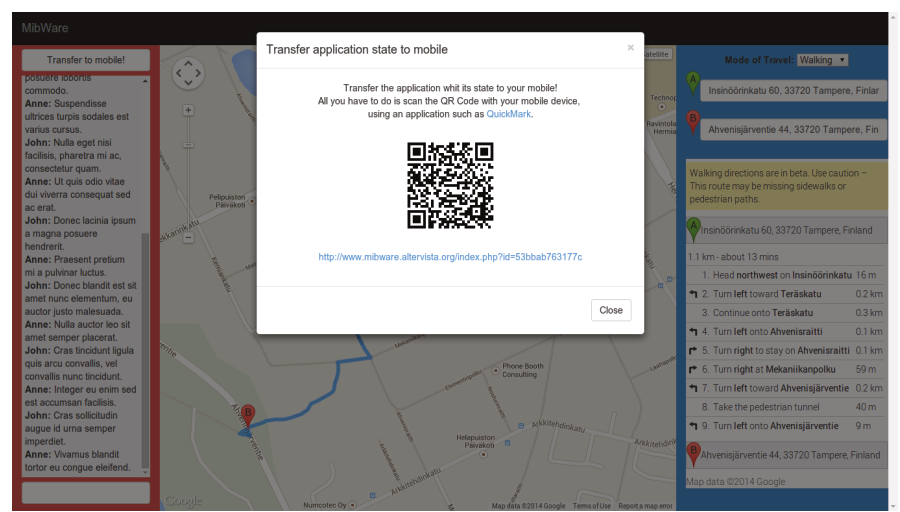Click the map pan control arrows
Viewport: 900px width, 512px height.
coord(188,73)
